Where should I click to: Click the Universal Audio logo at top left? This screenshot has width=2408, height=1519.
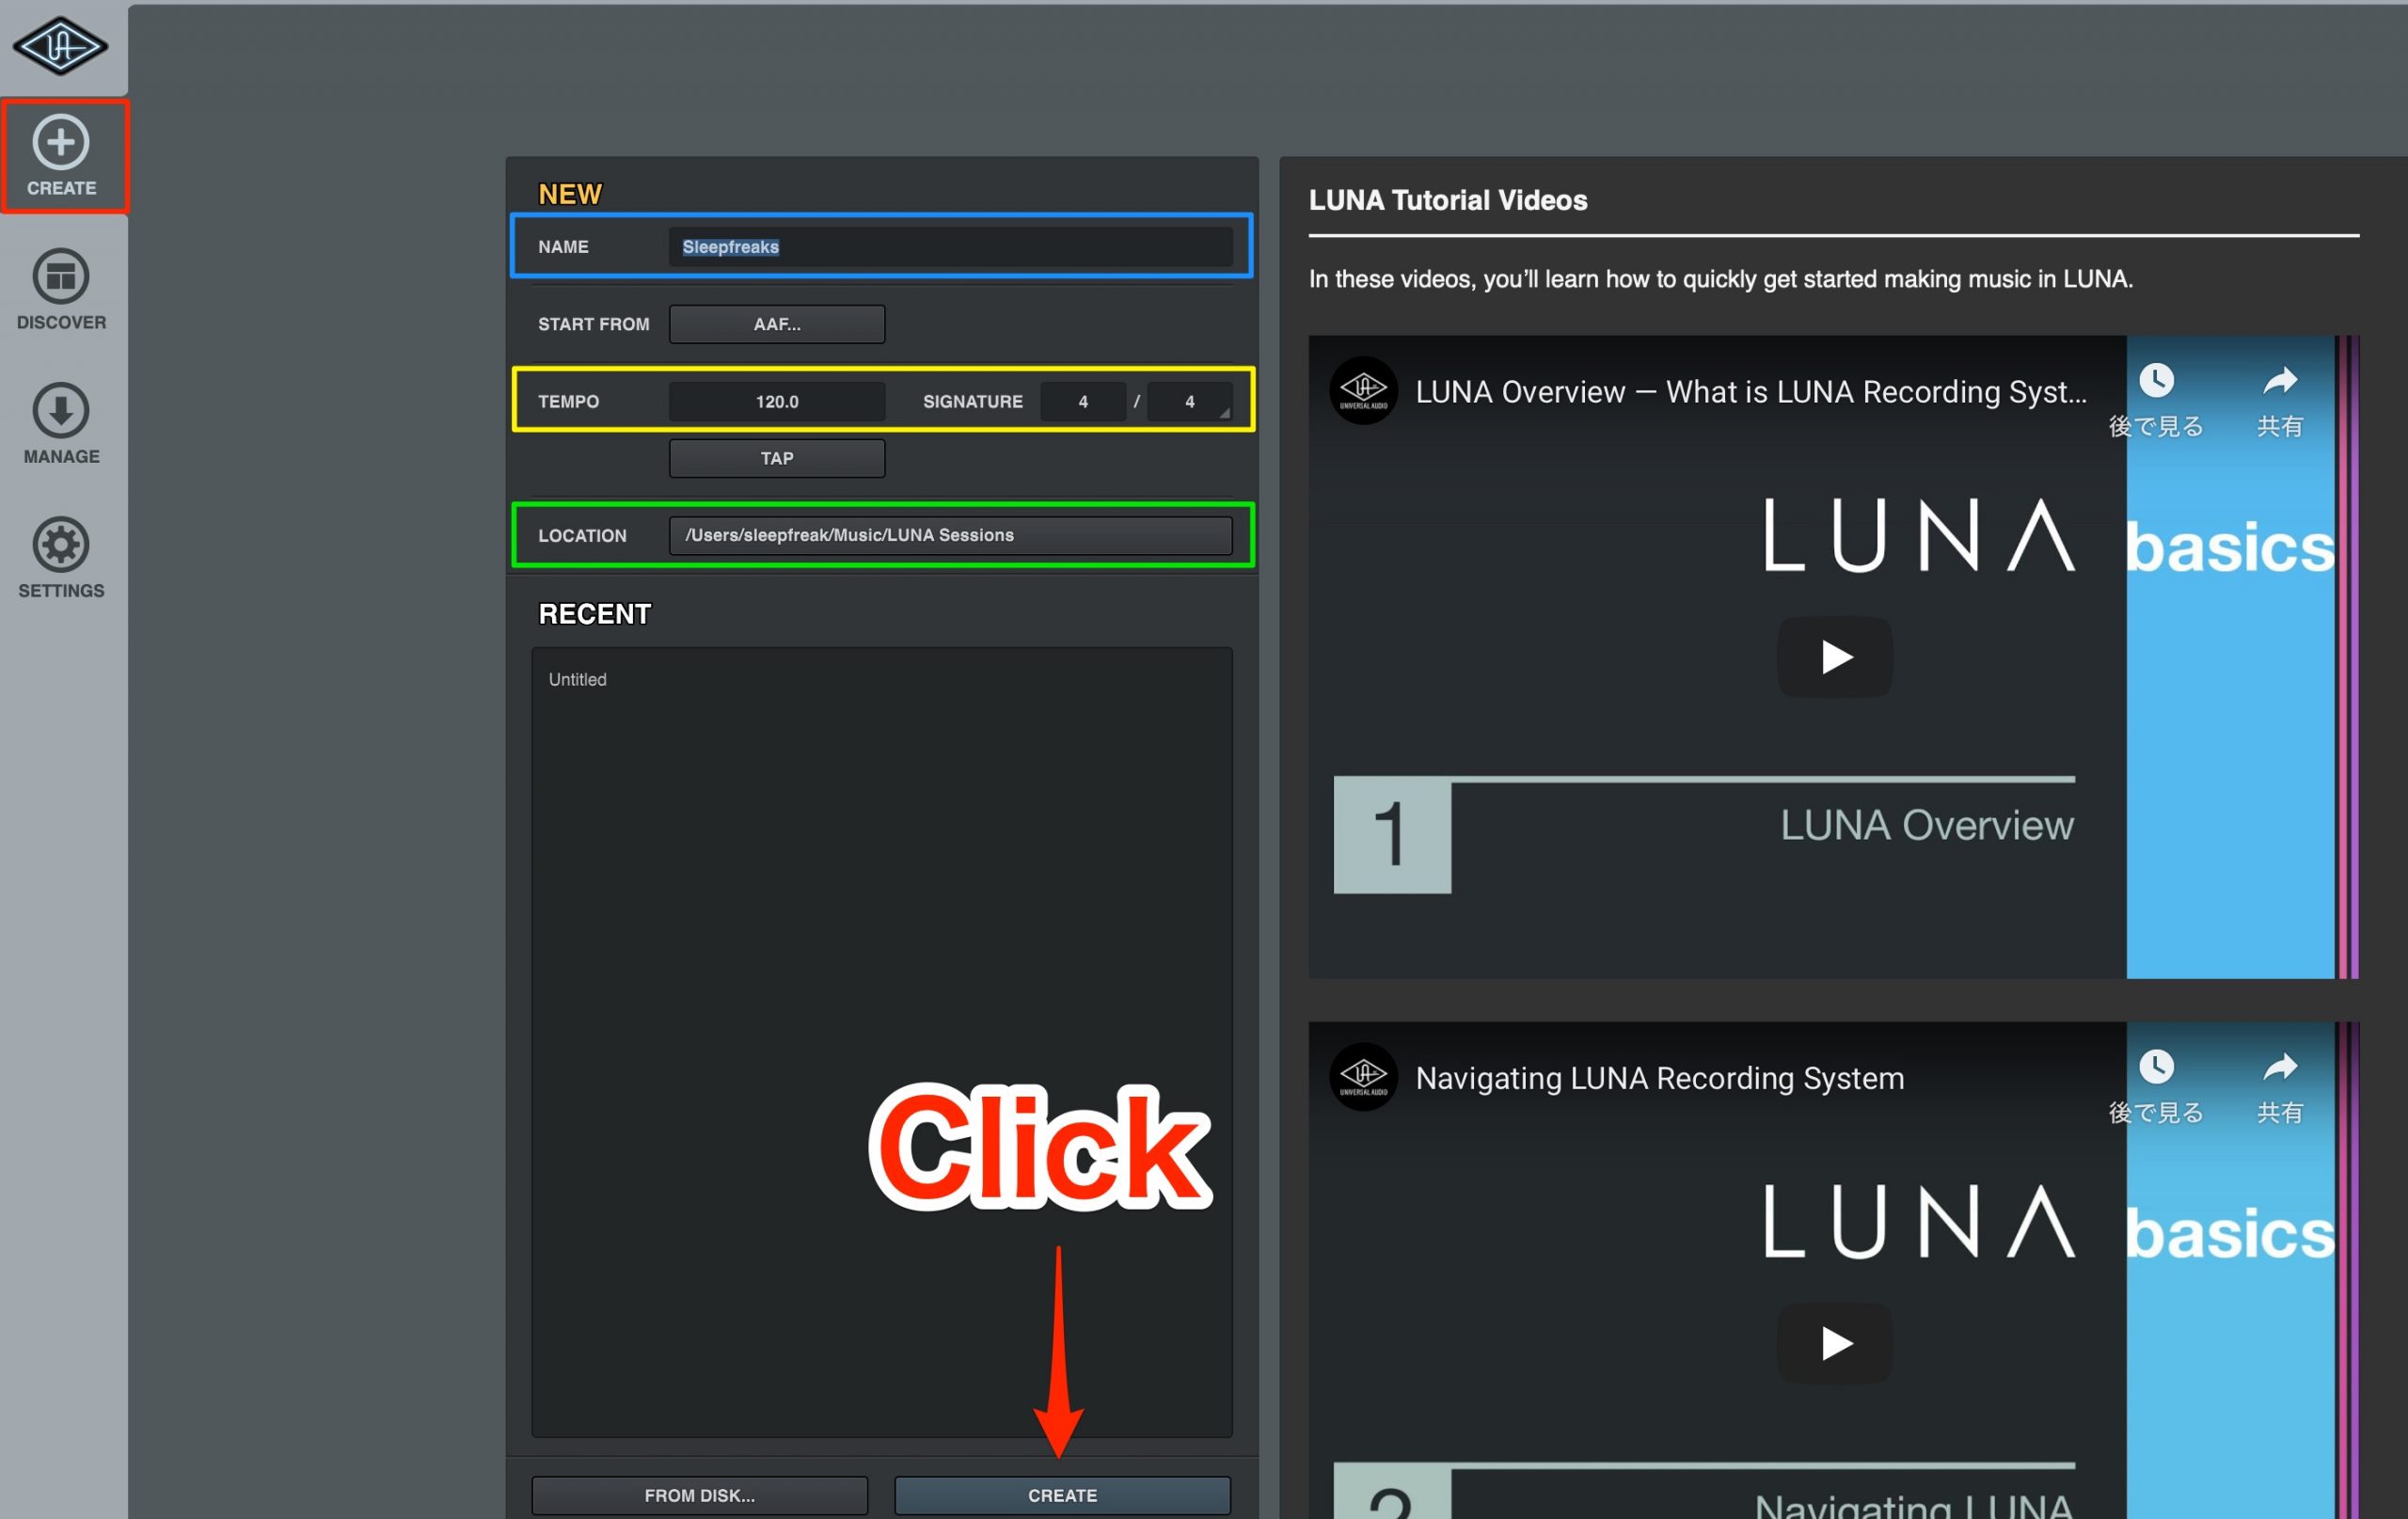tap(60, 46)
